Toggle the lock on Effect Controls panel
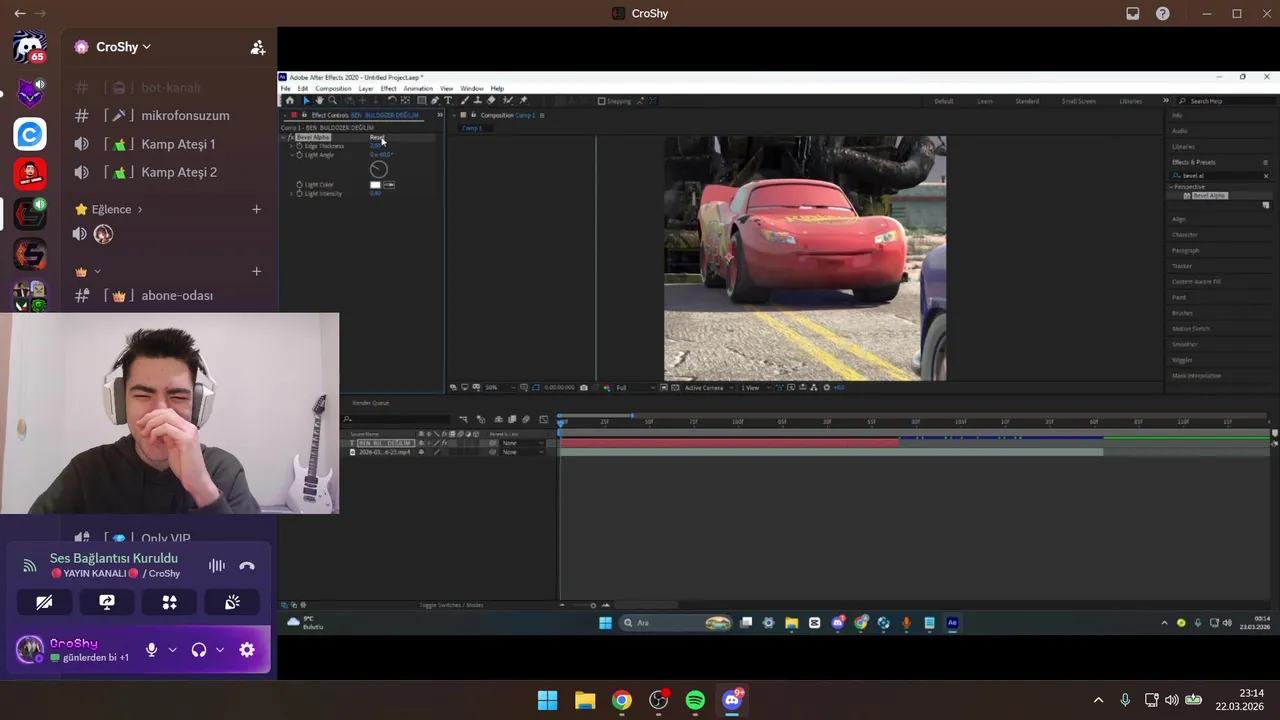This screenshot has height=720, width=1280. (x=304, y=115)
